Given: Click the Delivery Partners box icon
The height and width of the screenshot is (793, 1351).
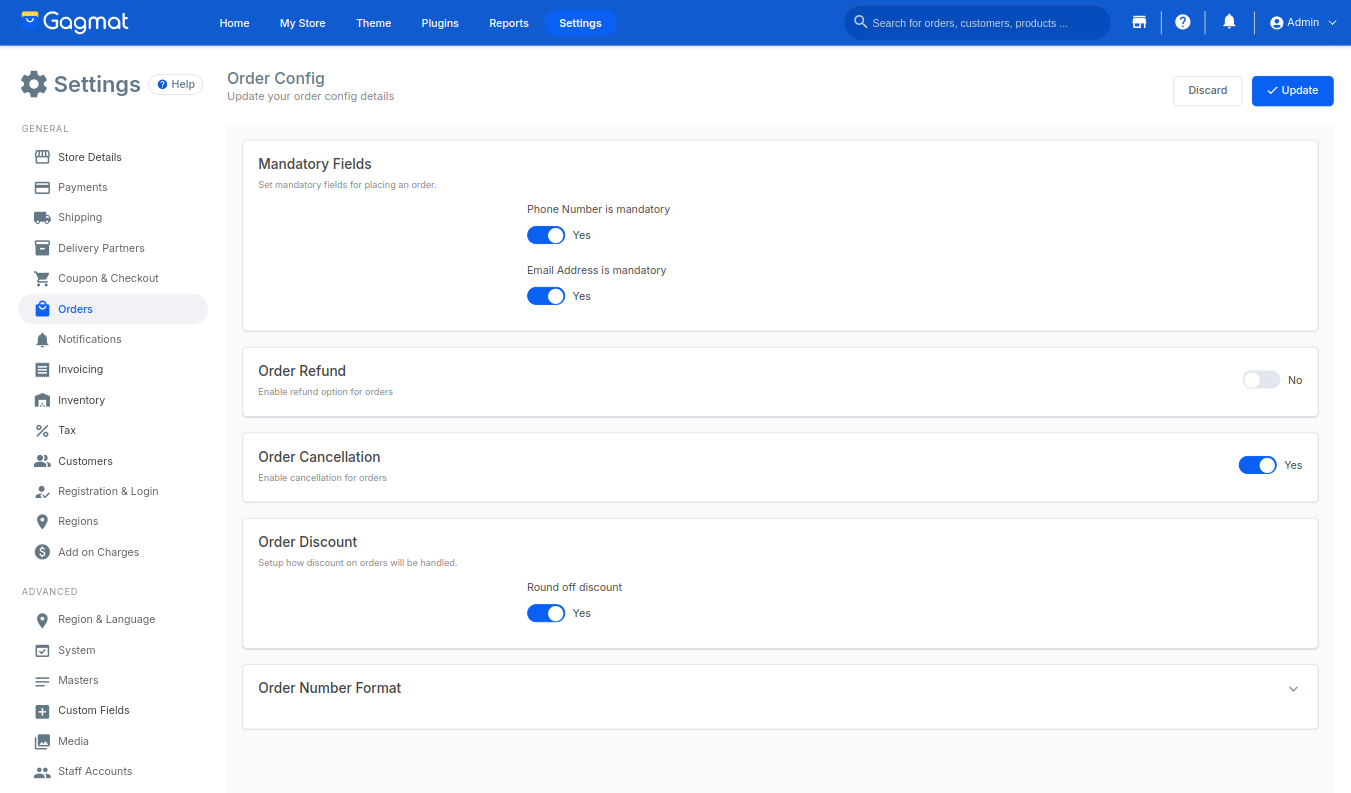Looking at the screenshot, I should tap(42, 248).
